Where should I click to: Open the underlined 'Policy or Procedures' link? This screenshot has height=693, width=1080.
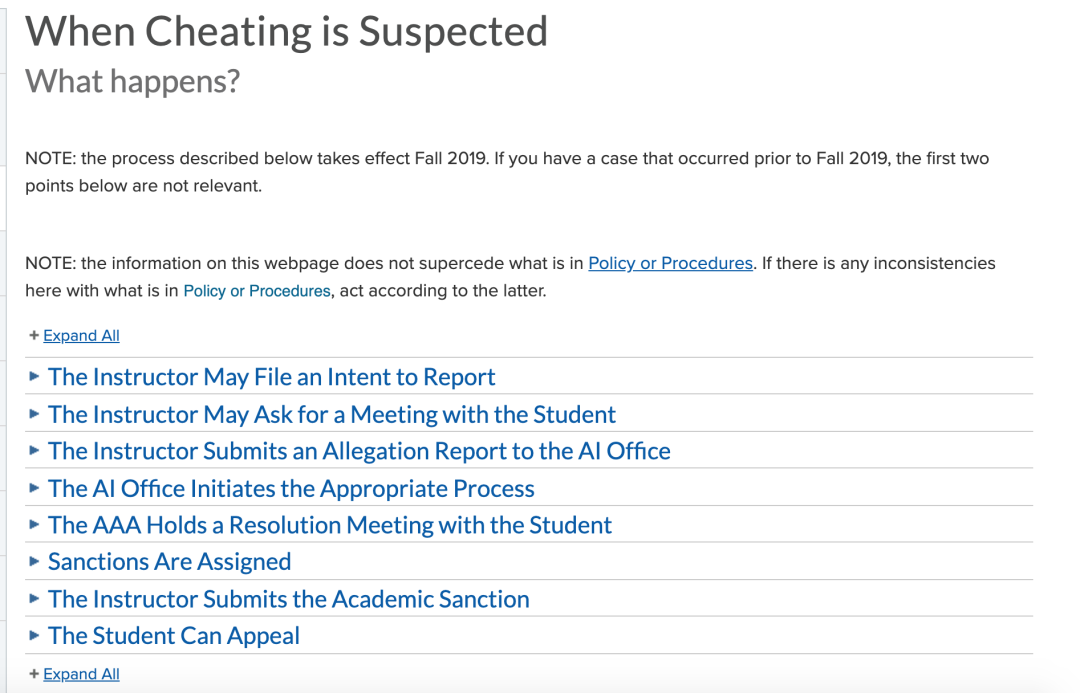(669, 264)
